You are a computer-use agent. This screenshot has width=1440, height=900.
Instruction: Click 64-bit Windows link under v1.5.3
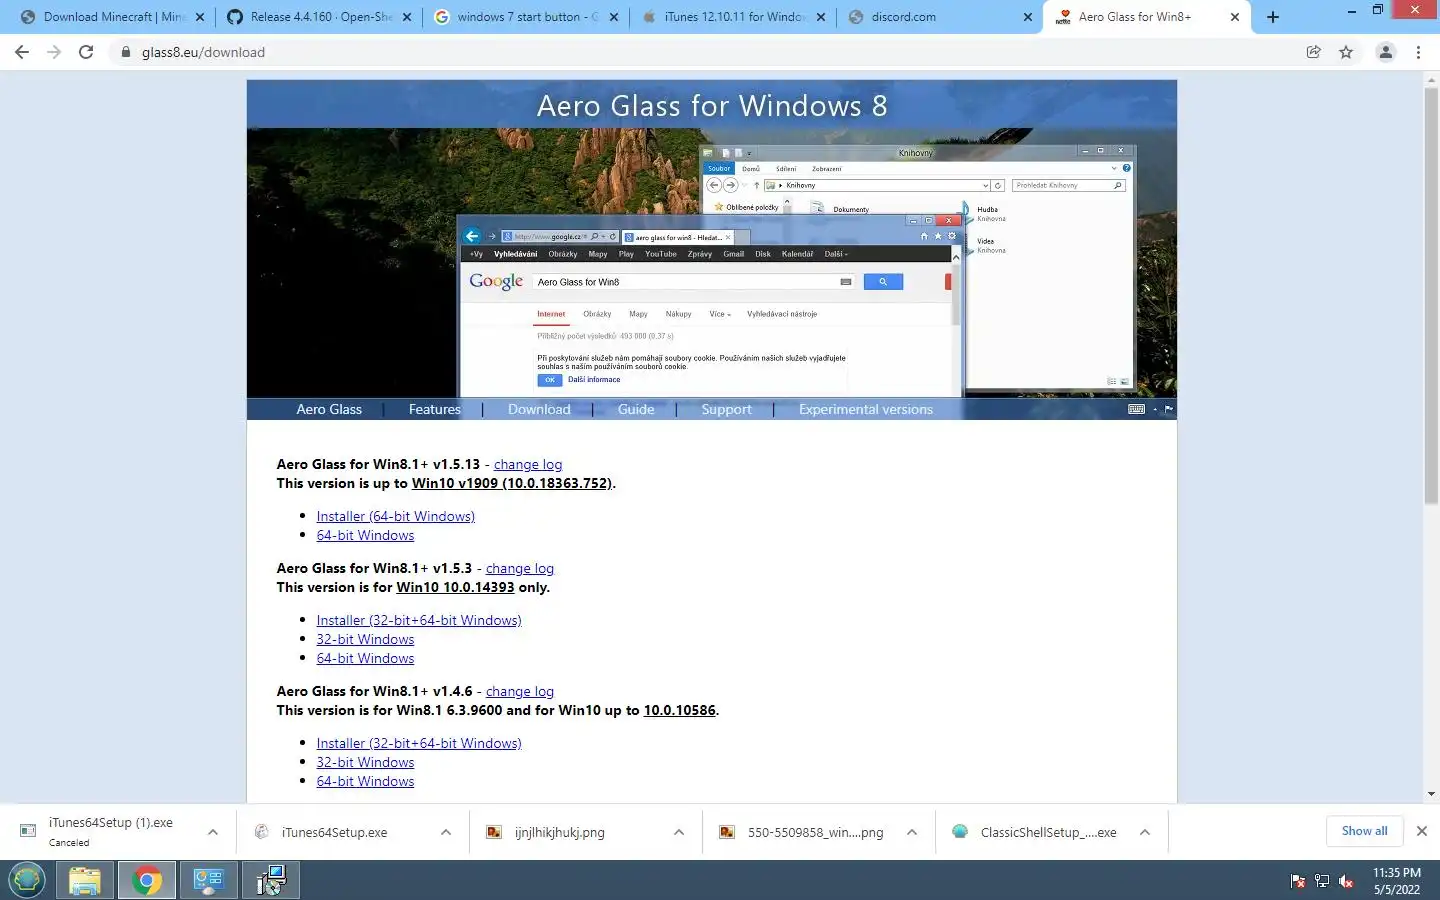click(x=365, y=658)
